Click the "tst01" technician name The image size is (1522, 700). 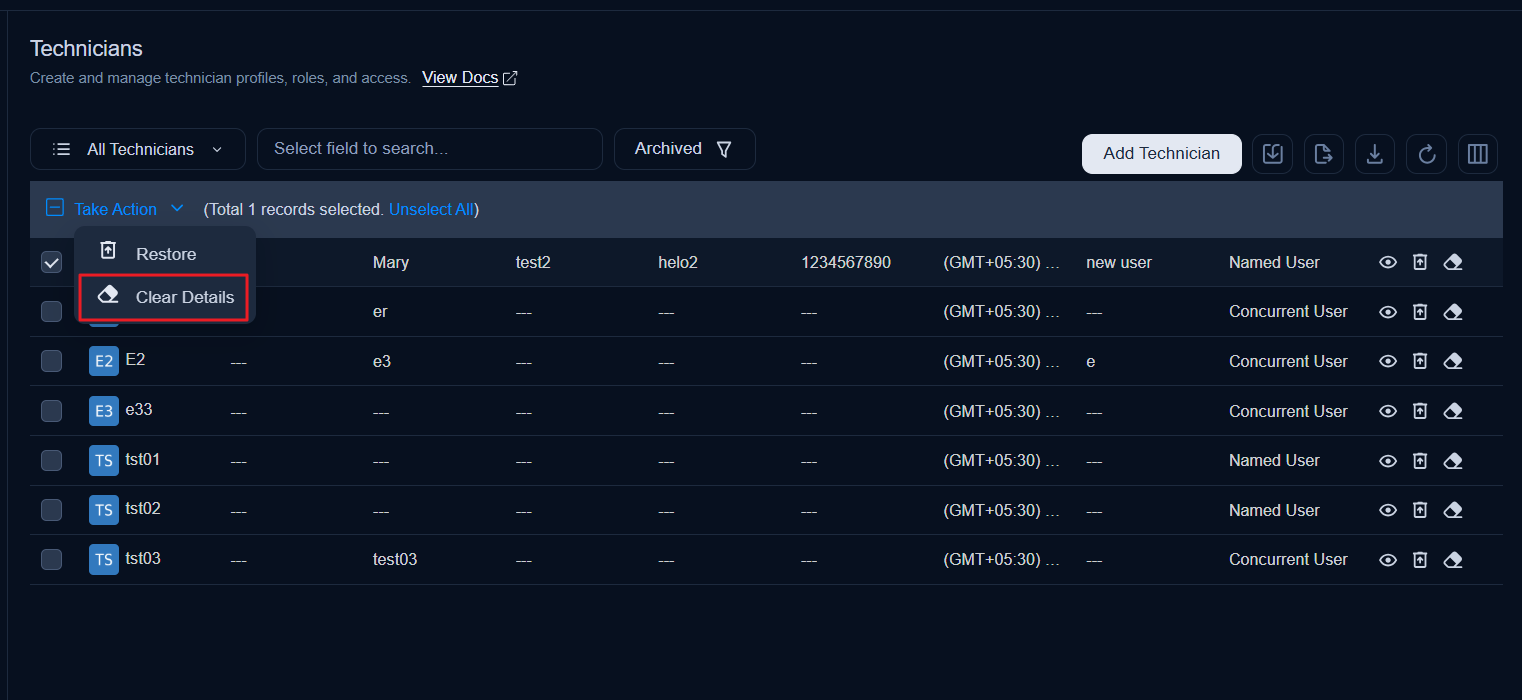point(143,459)
